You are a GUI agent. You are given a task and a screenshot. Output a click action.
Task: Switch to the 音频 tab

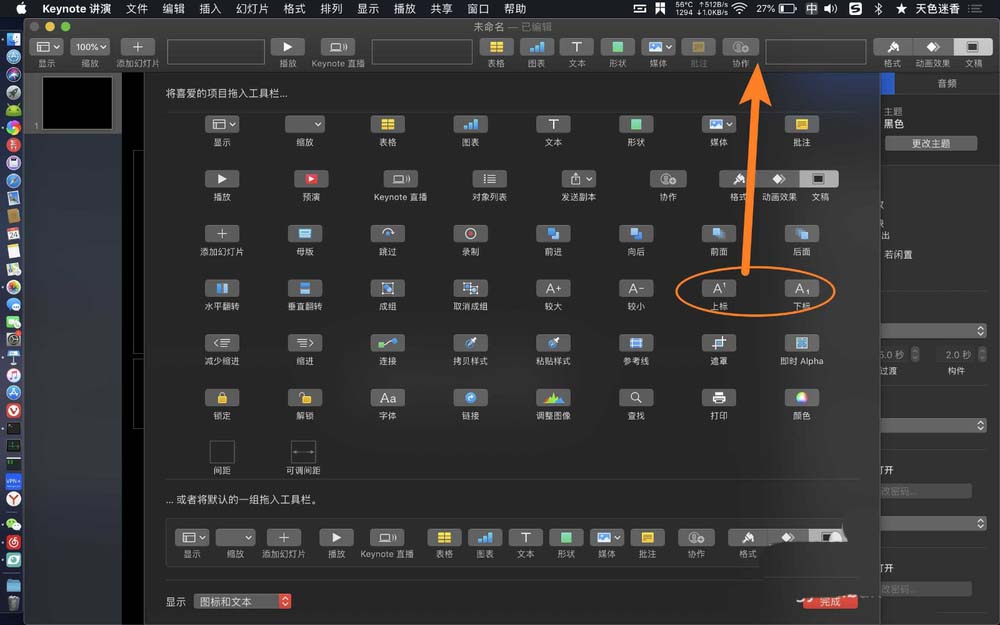[x=946, y=84]
